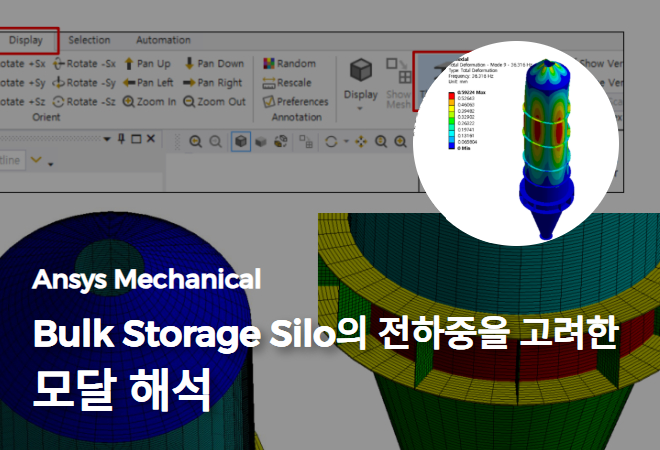660x450 pixels.
Task: Click the Rotate +Sx command
Action: [22, 64]
